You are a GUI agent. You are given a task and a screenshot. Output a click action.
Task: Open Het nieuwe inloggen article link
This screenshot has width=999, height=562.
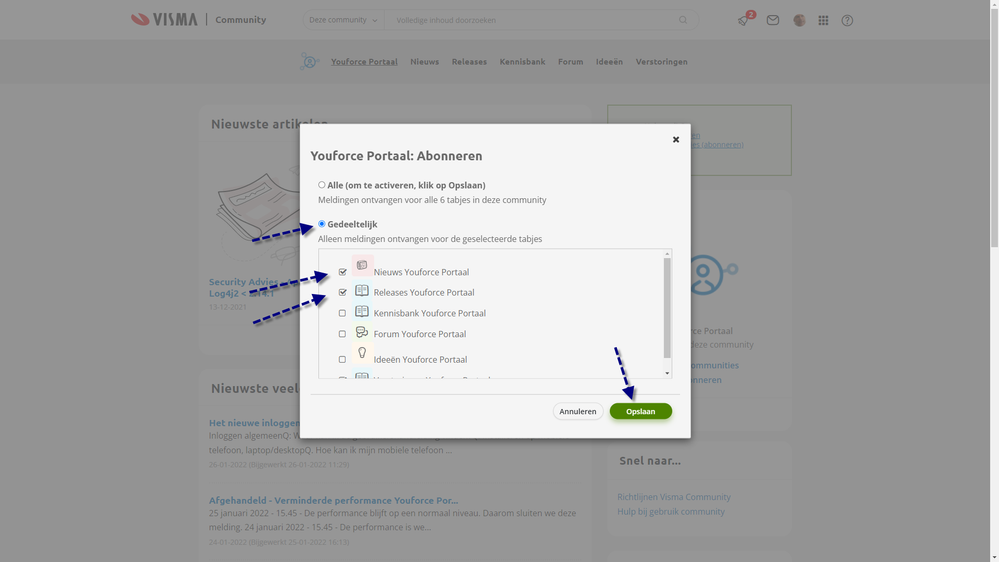[254, 422]
